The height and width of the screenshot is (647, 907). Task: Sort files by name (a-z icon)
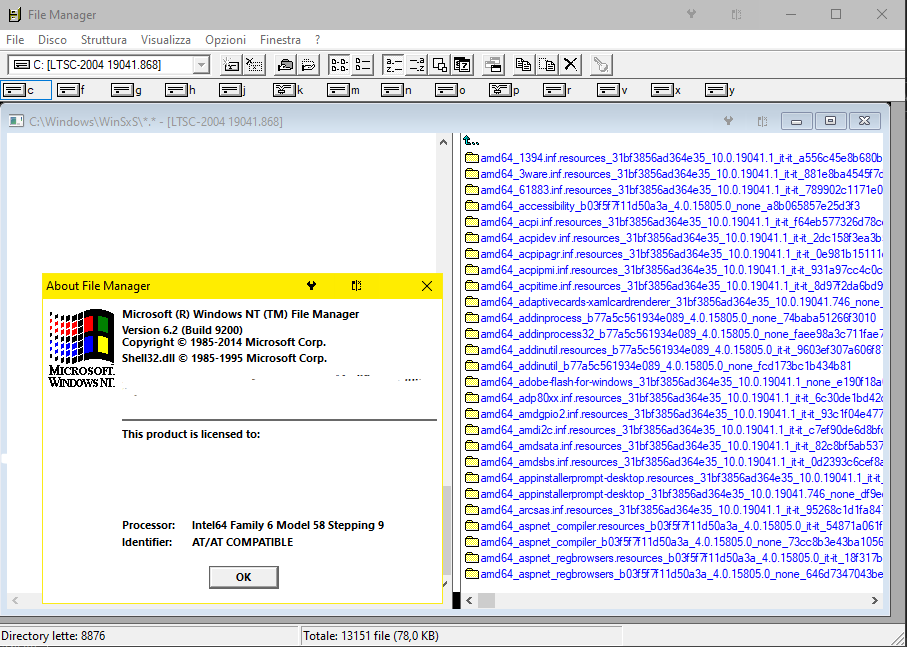tap(393, 65)
